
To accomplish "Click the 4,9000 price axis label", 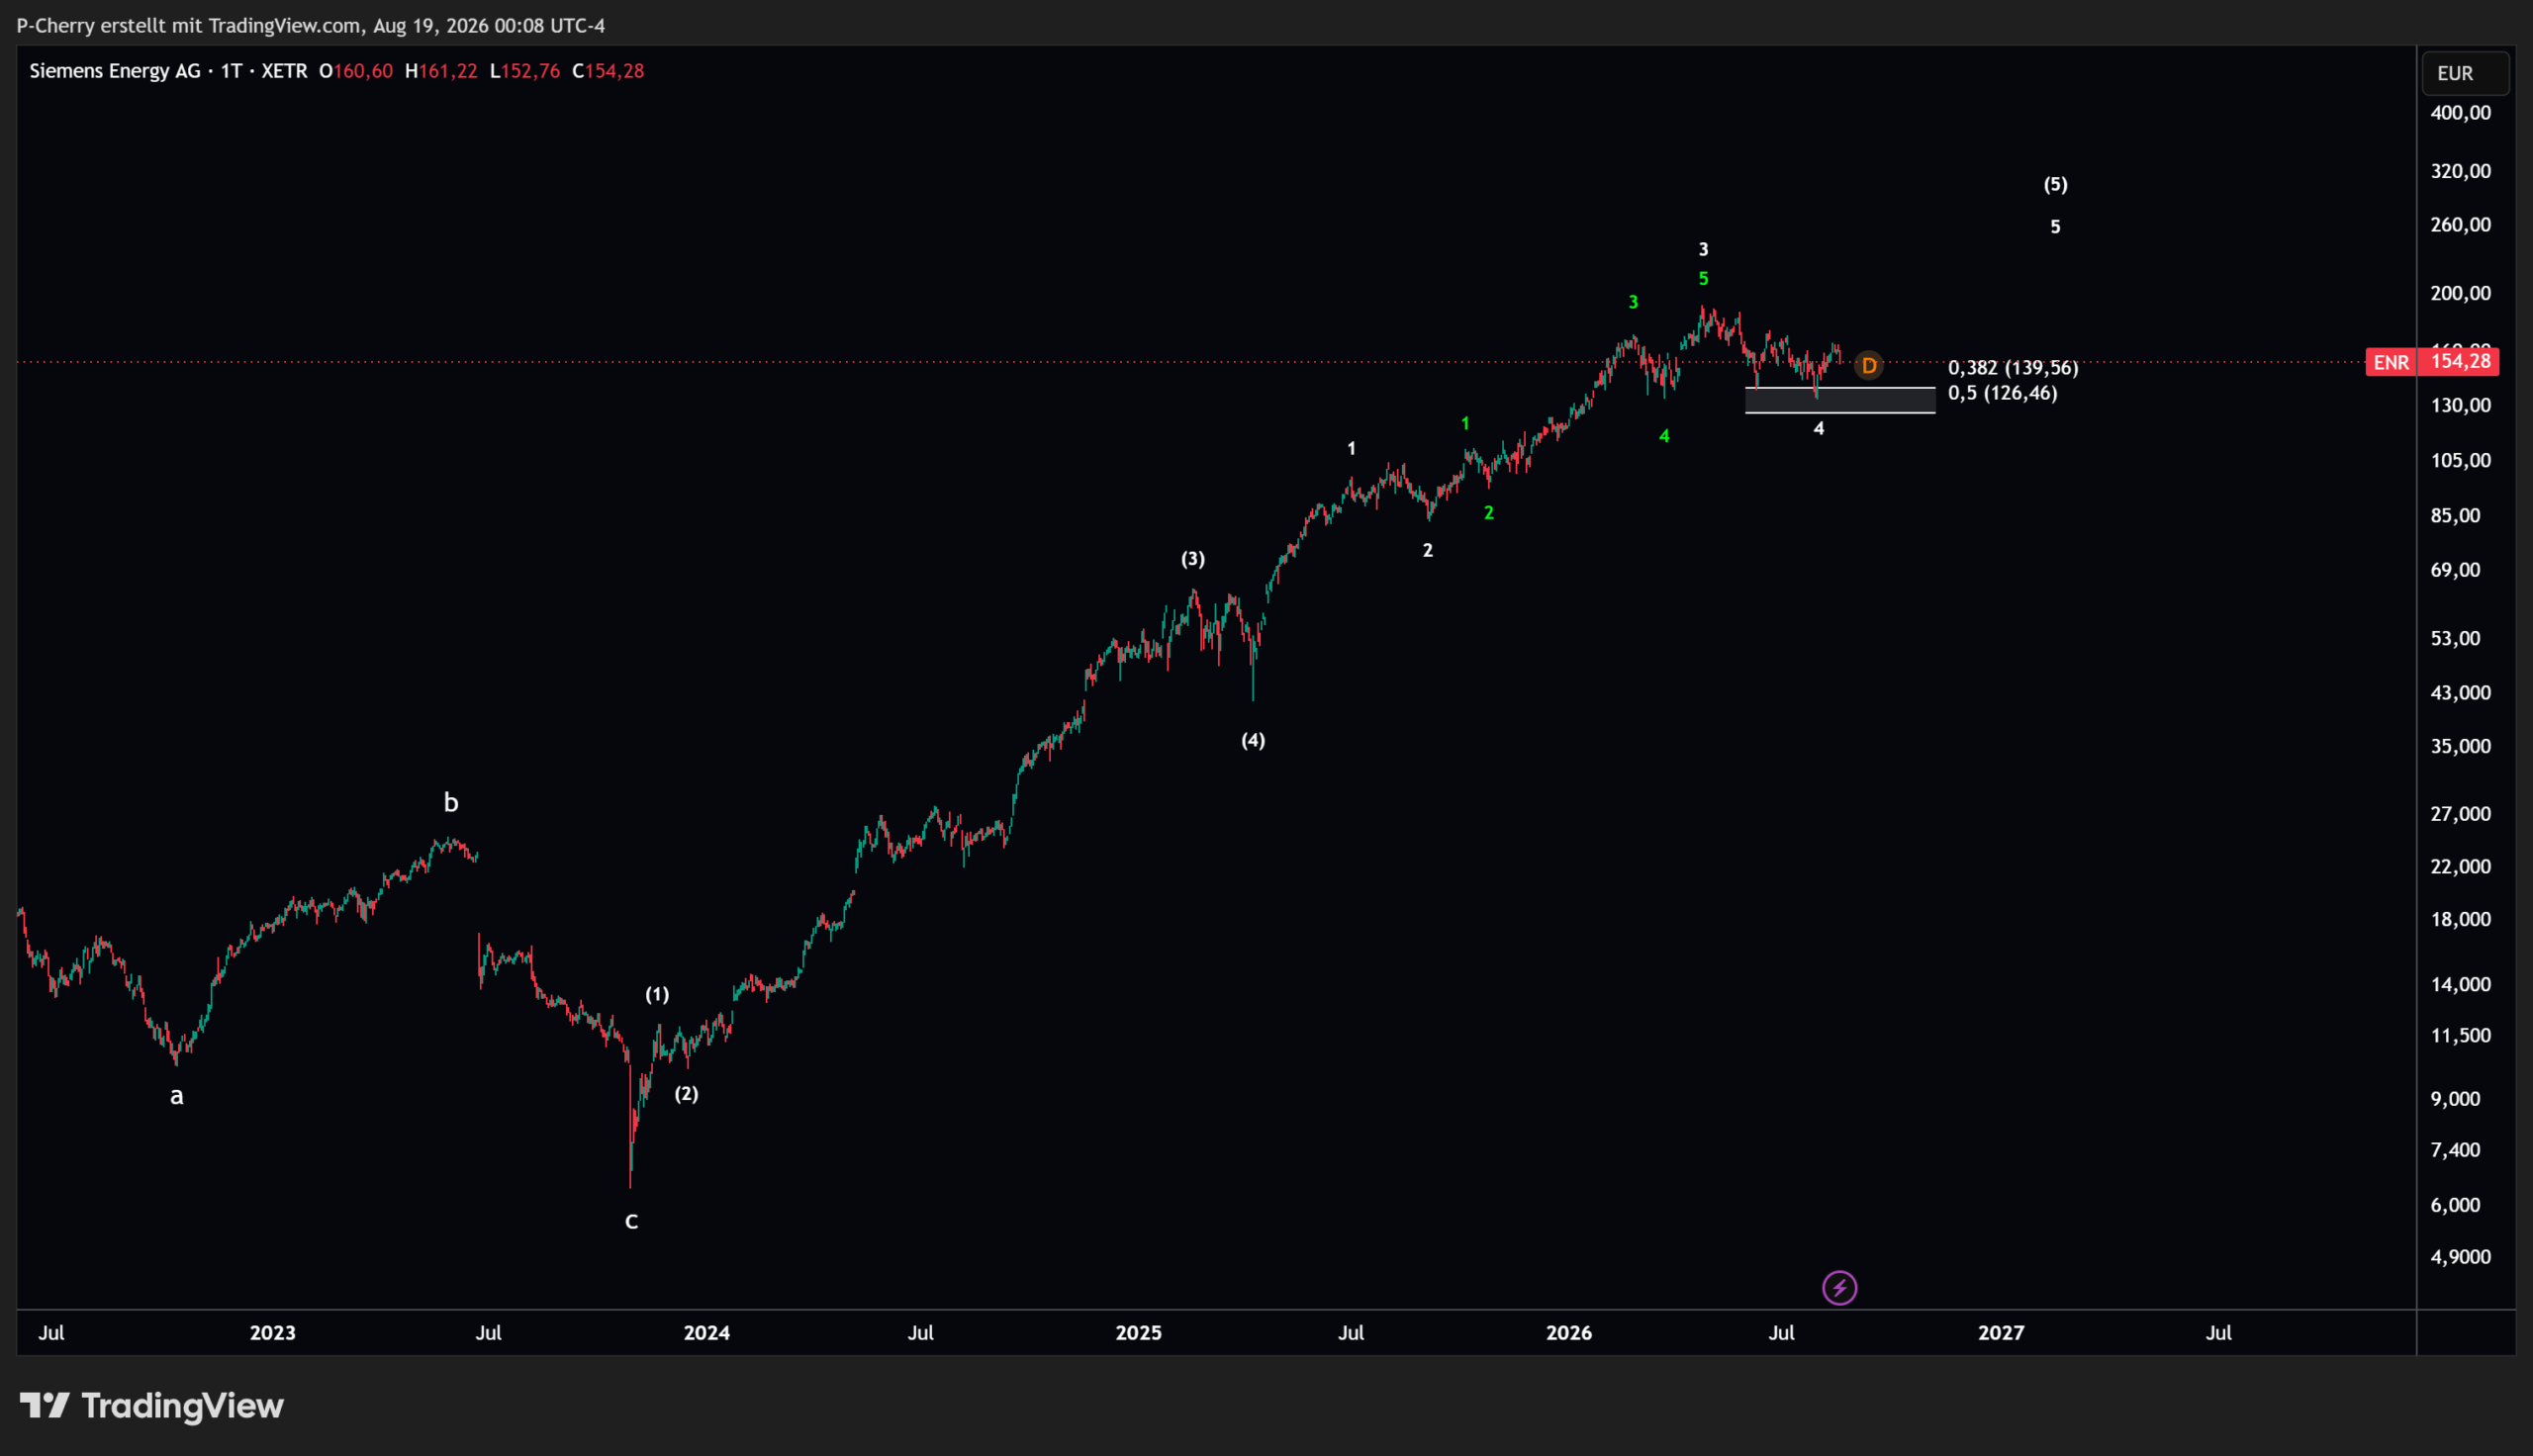I will pos(2461,1257).
